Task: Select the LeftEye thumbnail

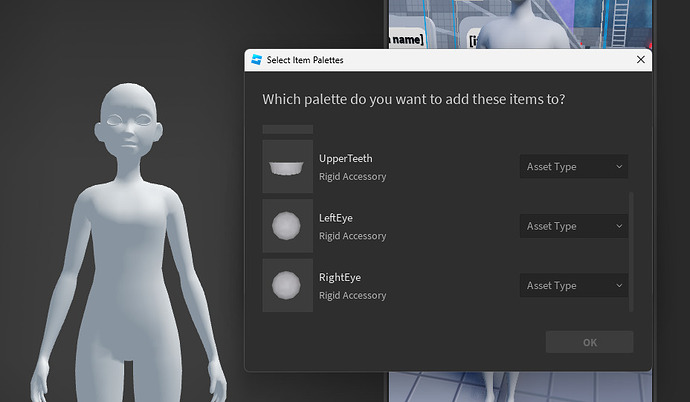Action: point(288,226)
